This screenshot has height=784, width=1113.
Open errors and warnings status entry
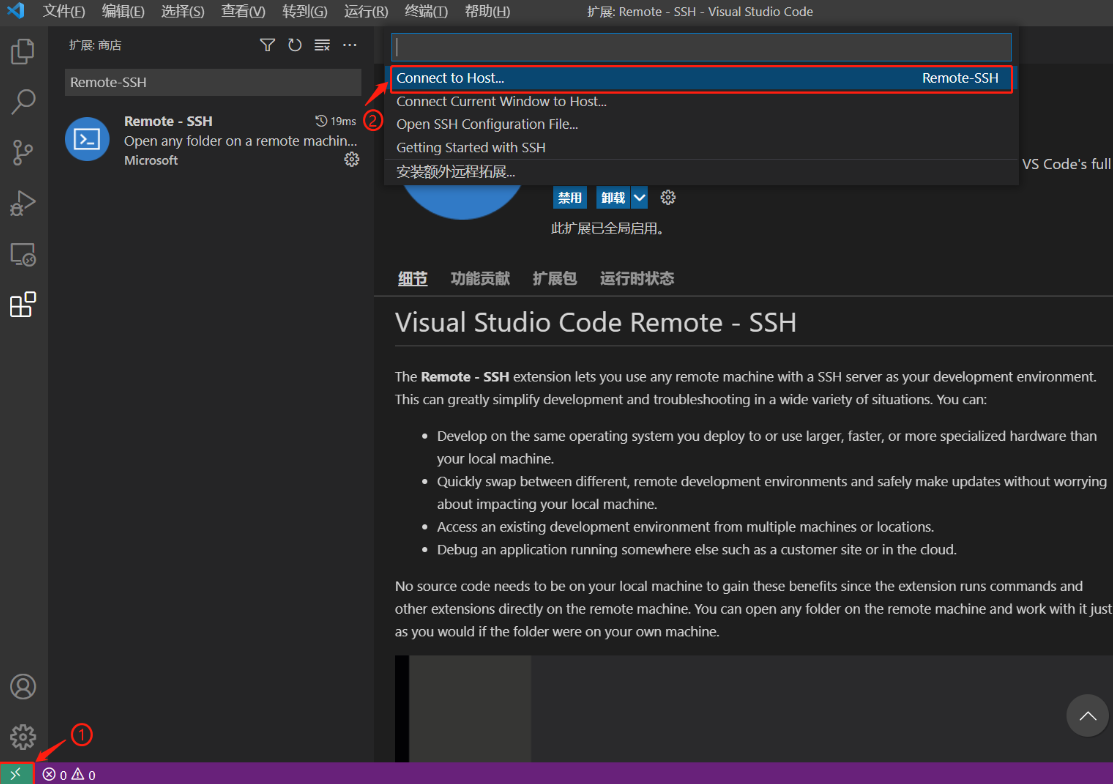coord(69,775)
